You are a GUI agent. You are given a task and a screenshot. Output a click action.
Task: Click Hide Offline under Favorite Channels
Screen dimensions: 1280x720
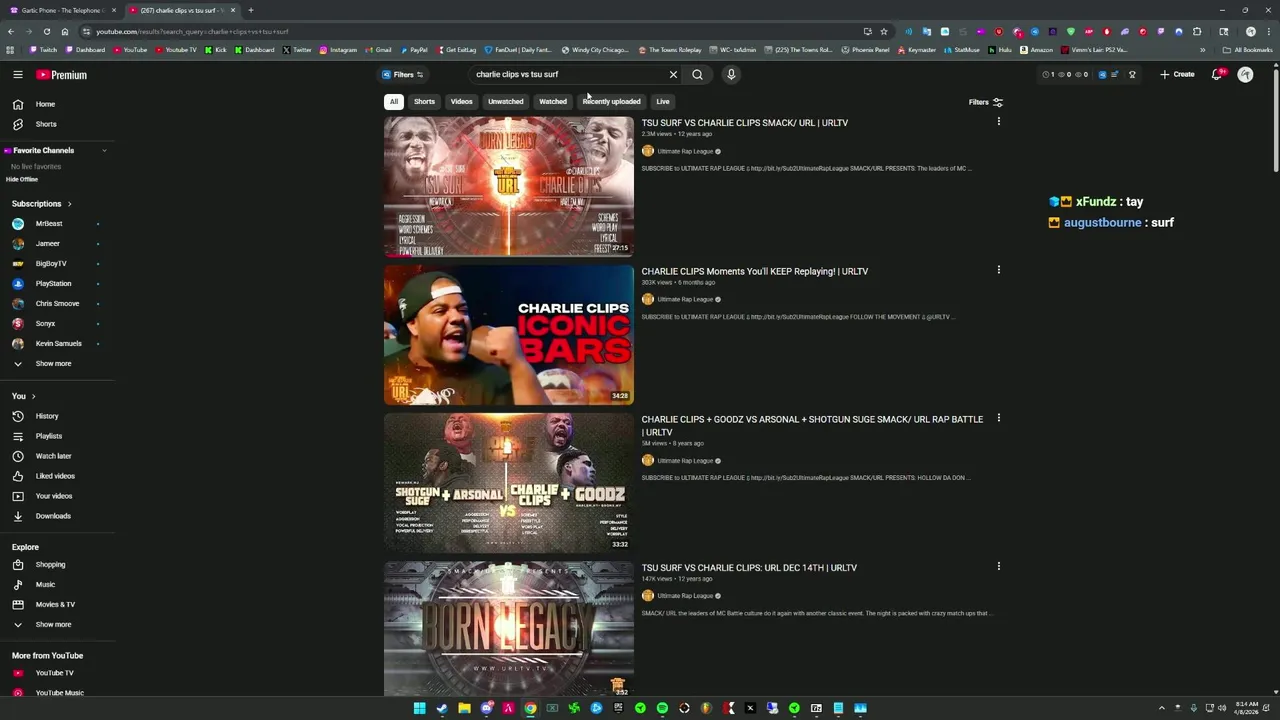[x=22, y=179]
